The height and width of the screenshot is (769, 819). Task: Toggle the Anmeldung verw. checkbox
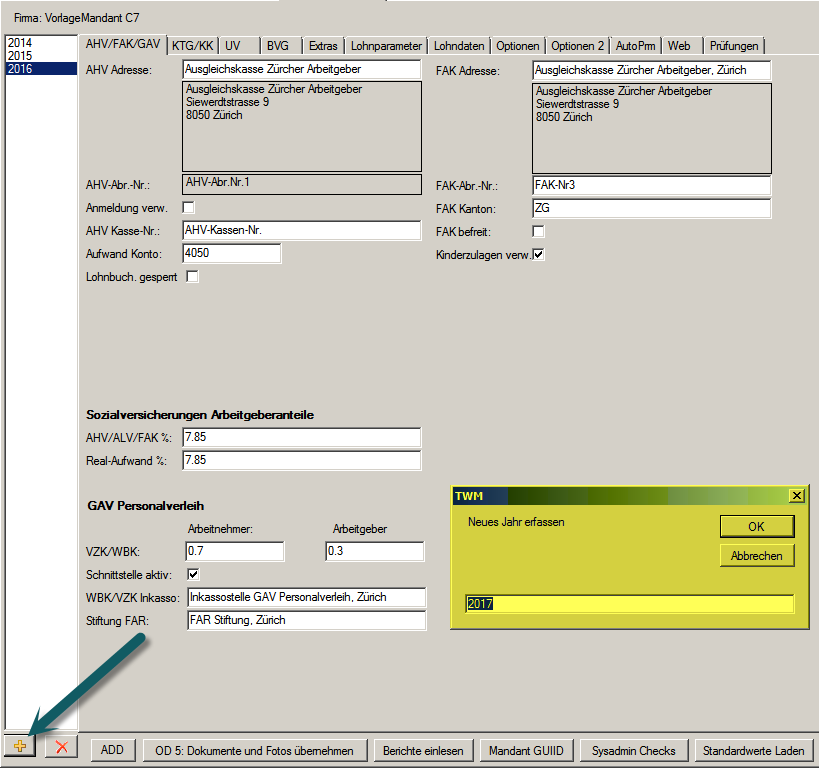click(188, 207)
